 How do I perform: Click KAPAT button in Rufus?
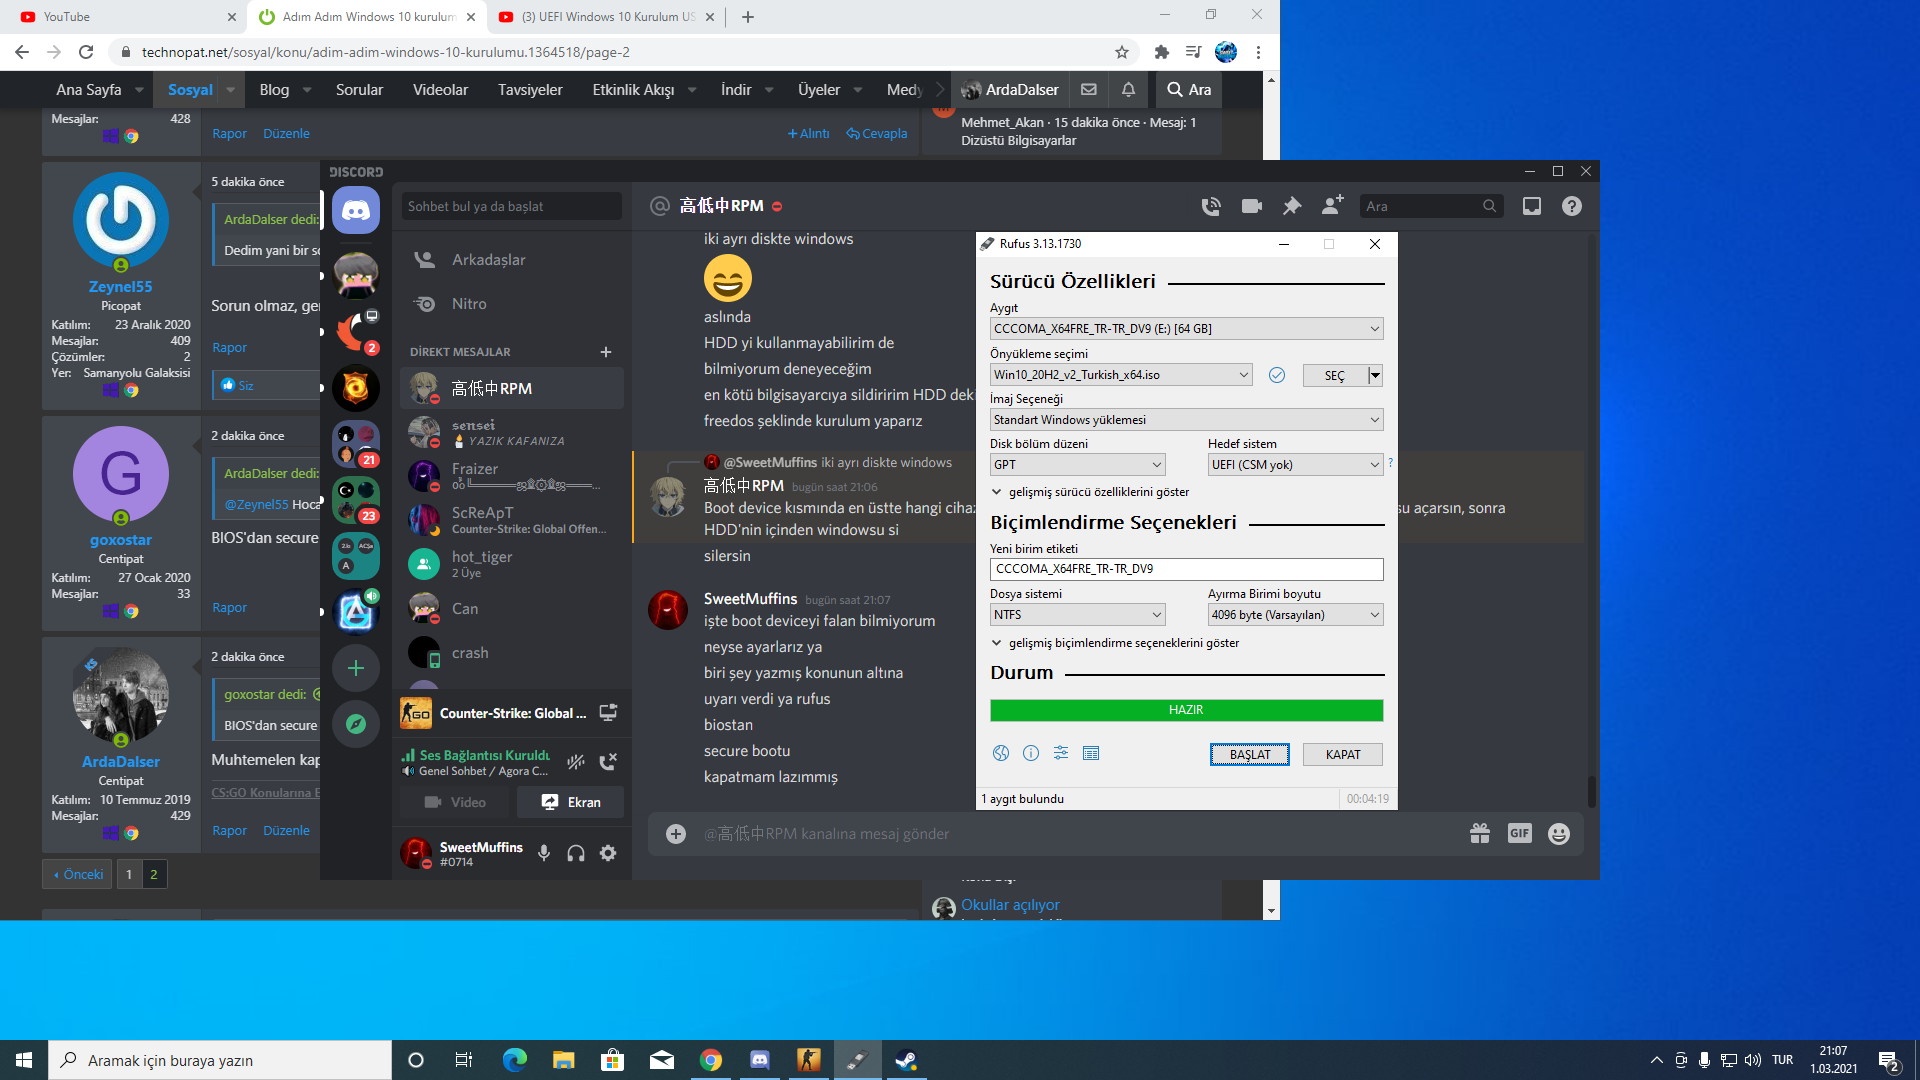coord(1342,755)
